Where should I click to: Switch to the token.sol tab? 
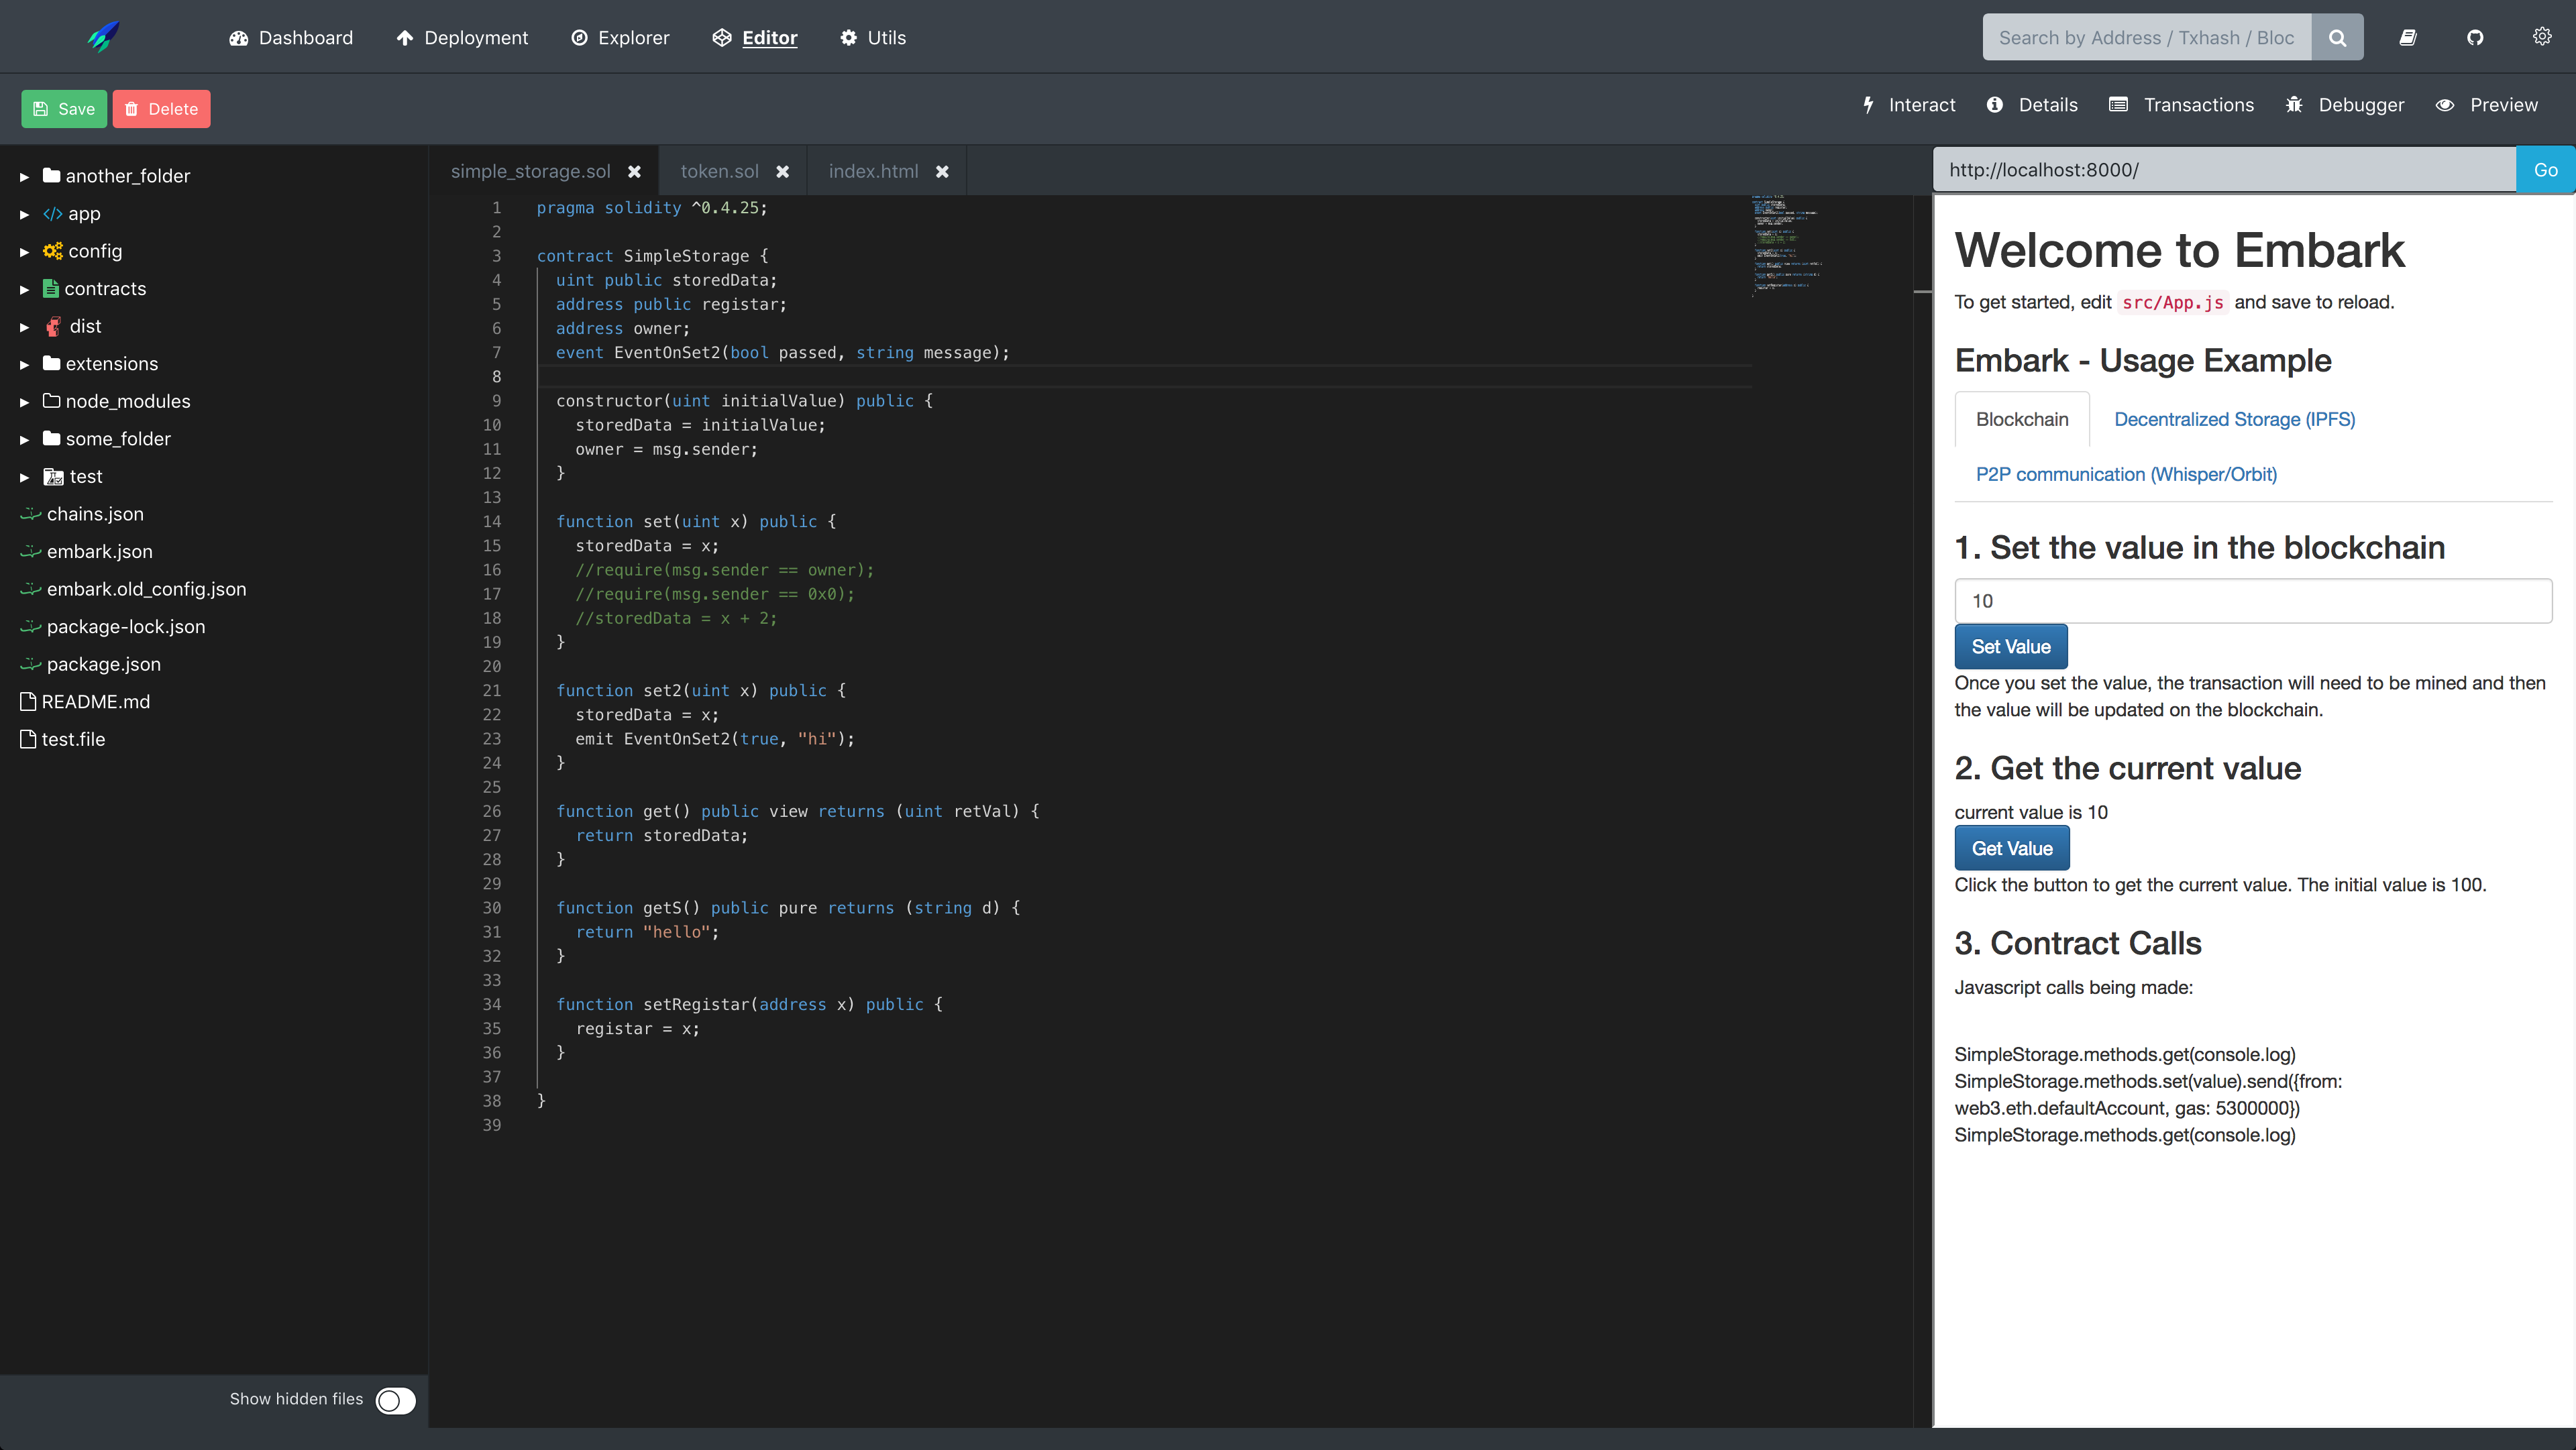[x=720, y=171]
